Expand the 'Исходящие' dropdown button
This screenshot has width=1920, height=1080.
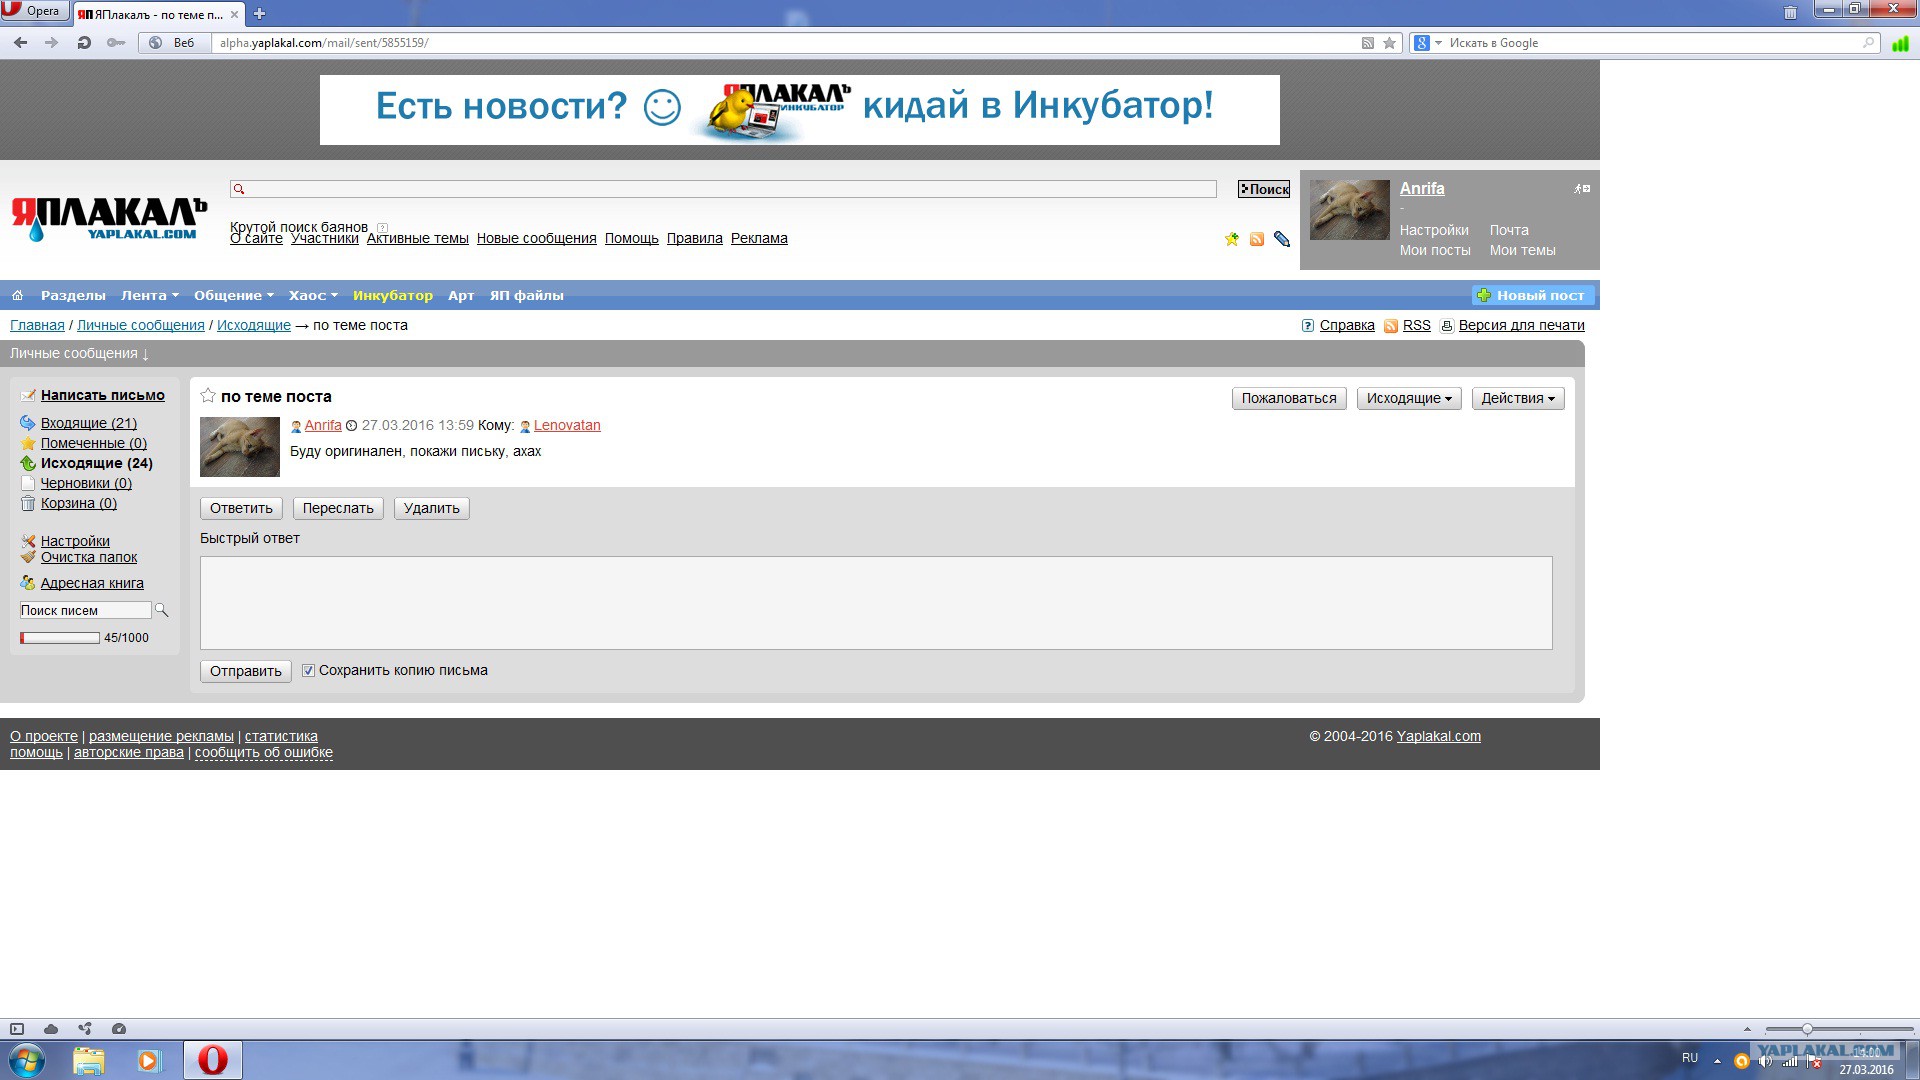coord(1409,398)
